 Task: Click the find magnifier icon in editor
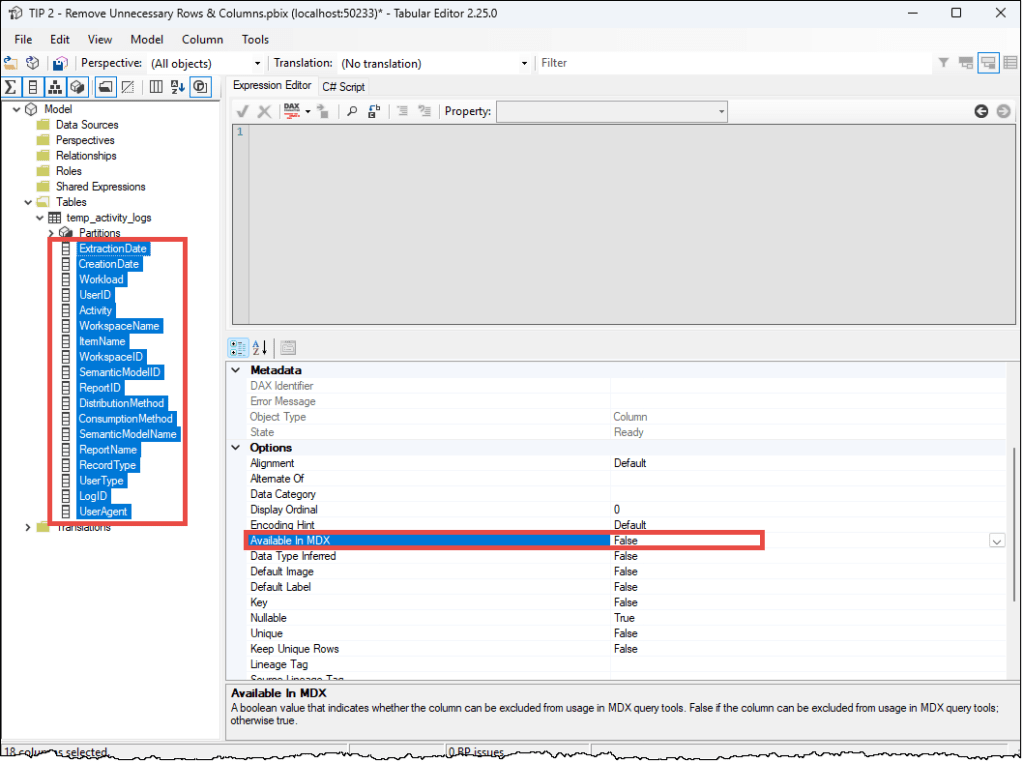pyautogui.click(x=352, y=111)
